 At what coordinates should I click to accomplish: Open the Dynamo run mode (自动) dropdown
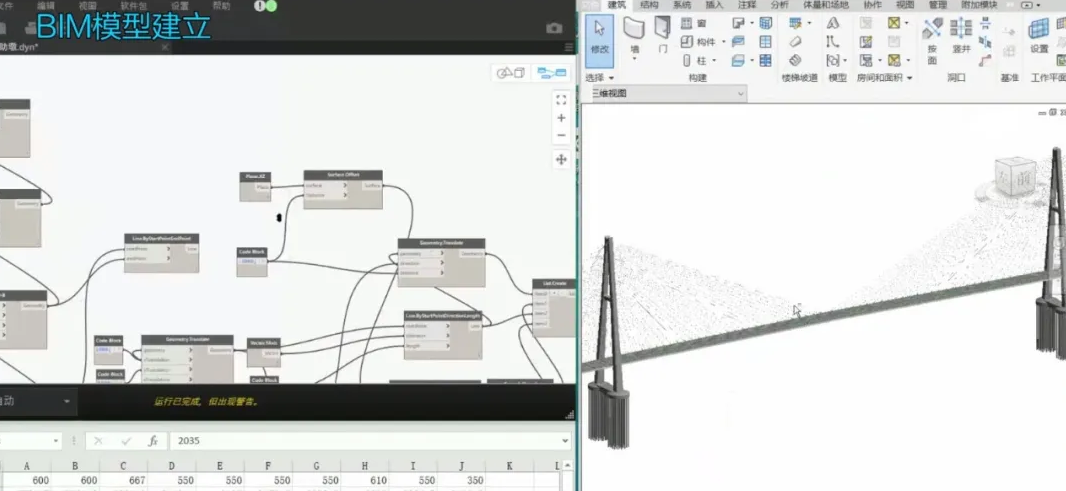point(67,401)
